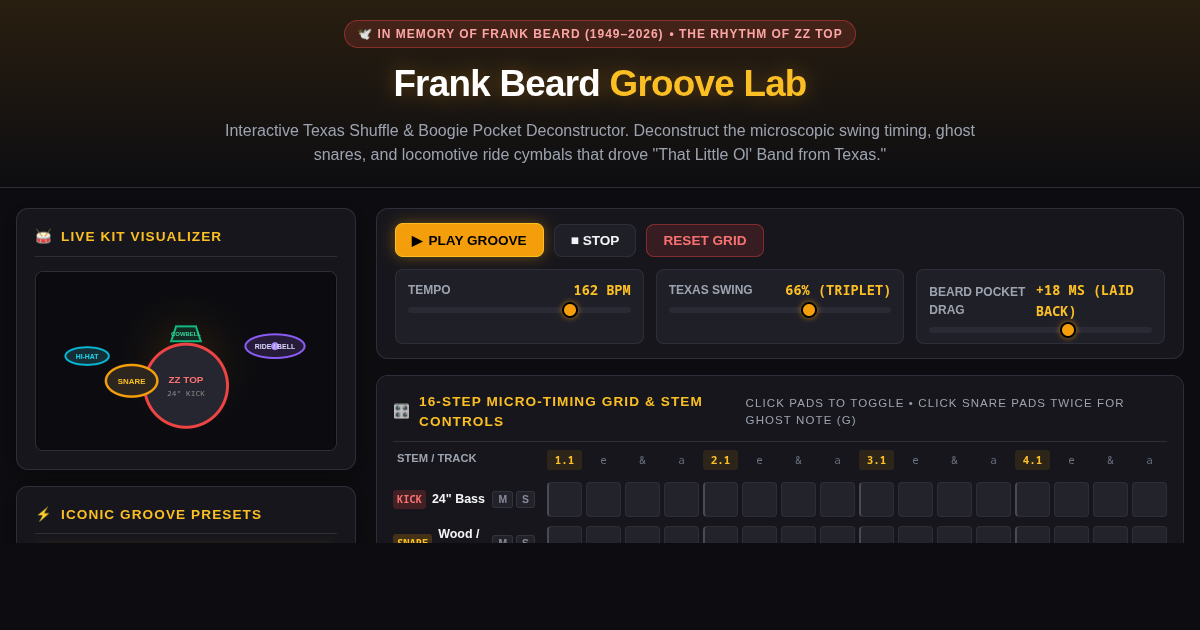Viewport: 1200px width, 630px height.
Task: Start playback with Play Groove
Action: 469,240
